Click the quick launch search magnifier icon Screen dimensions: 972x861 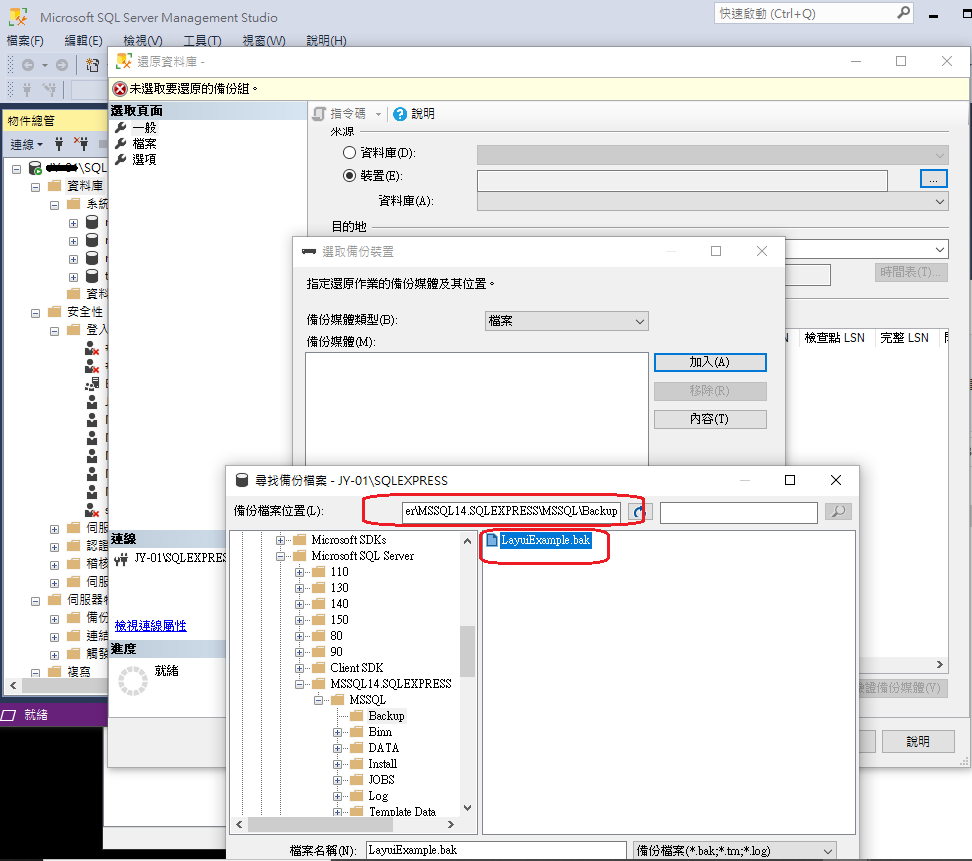pyautogui.click(x=904, y=13)
